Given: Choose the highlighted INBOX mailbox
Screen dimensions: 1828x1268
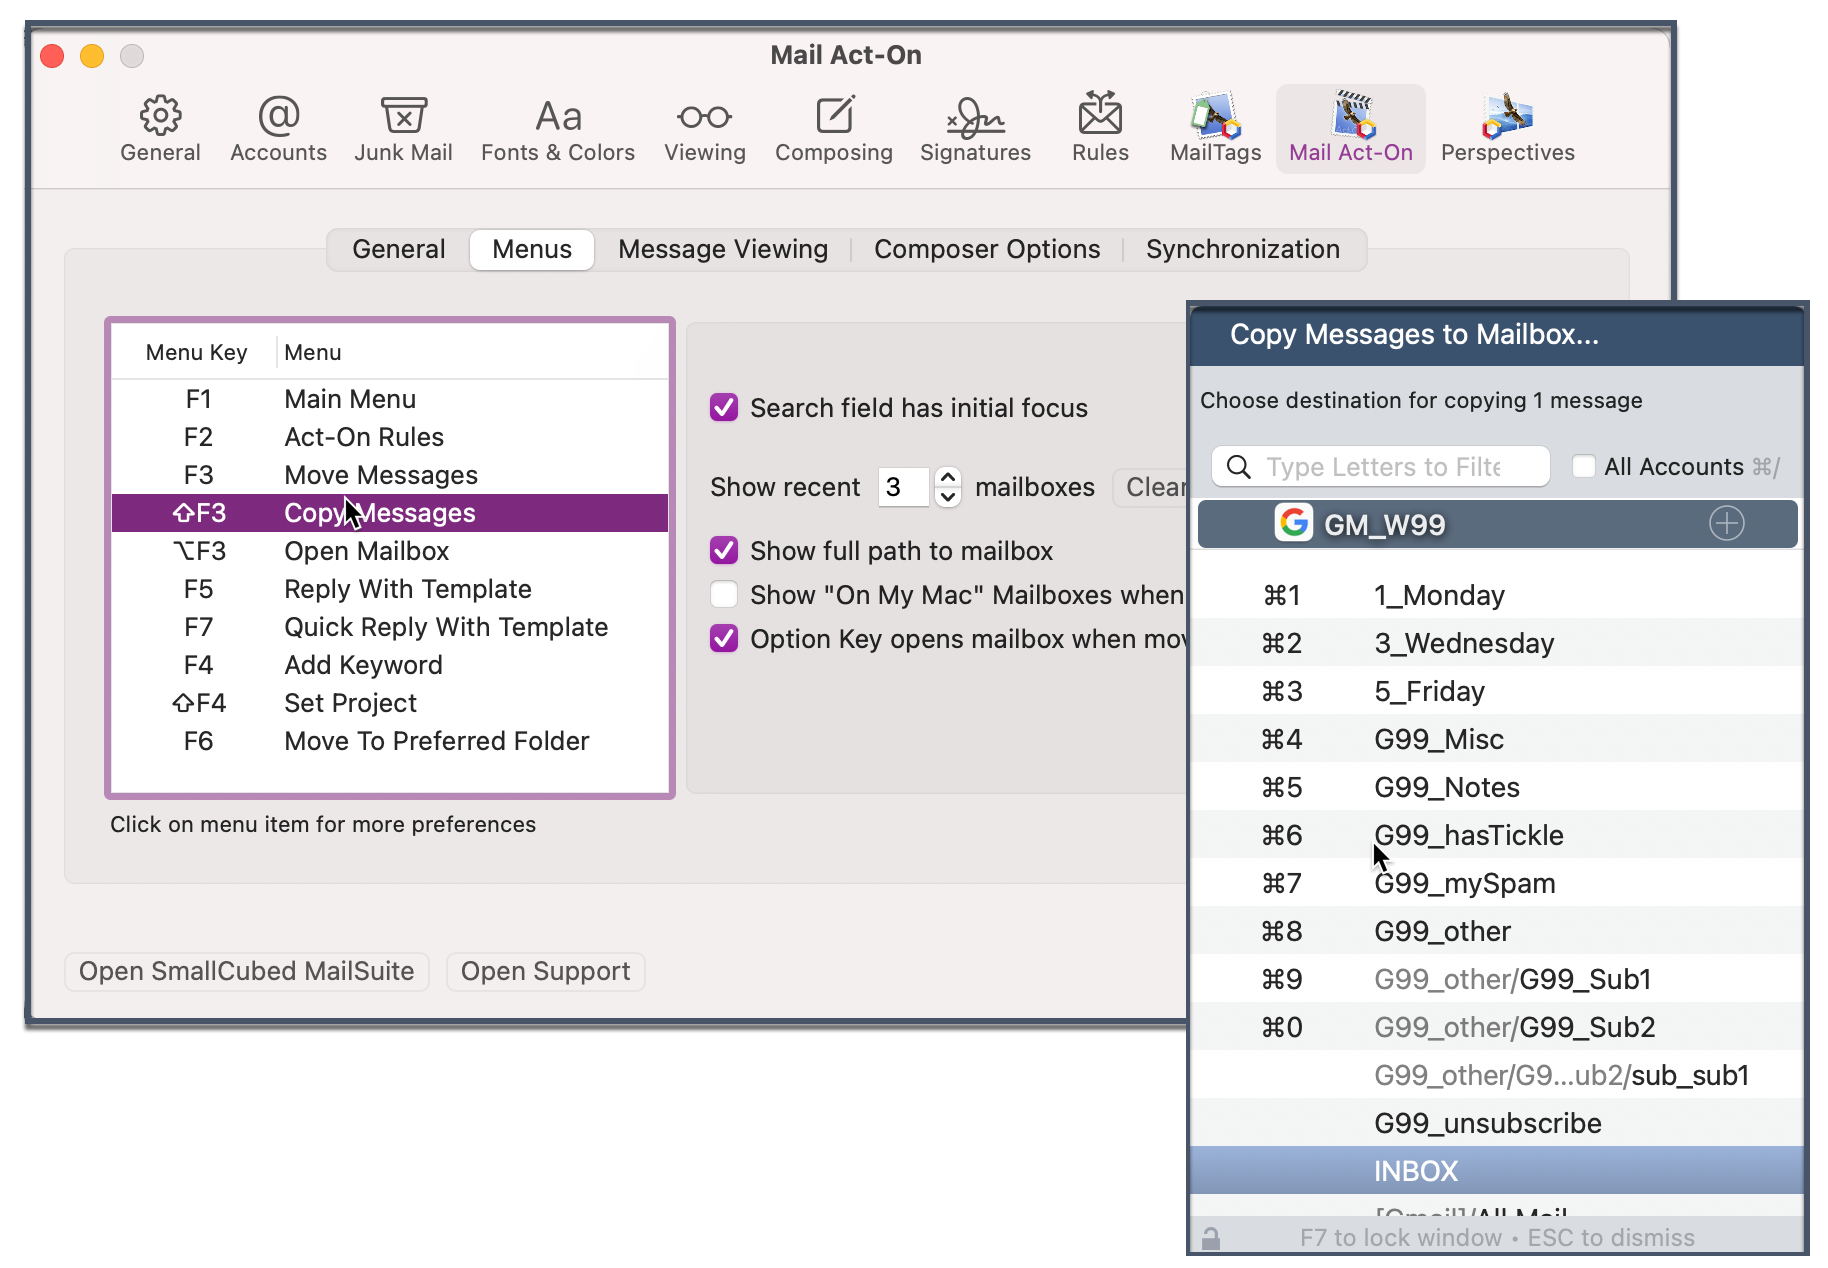Looking at the screenshot, I should (x=1497, y=1171).
